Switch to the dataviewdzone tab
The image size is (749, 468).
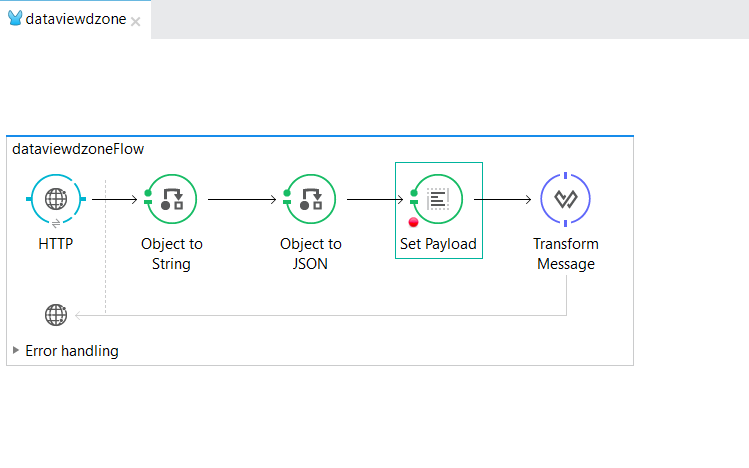click(75, 19)
